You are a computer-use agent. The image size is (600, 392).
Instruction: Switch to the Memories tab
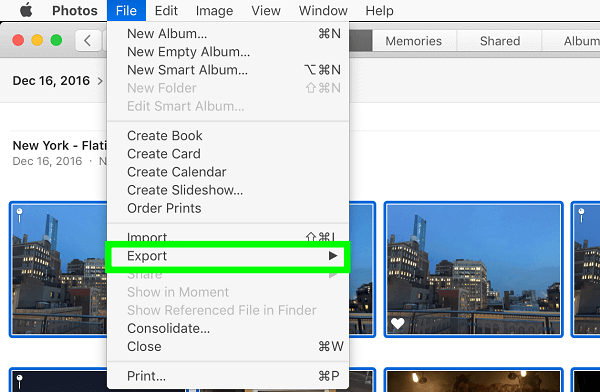pos(413,41)
